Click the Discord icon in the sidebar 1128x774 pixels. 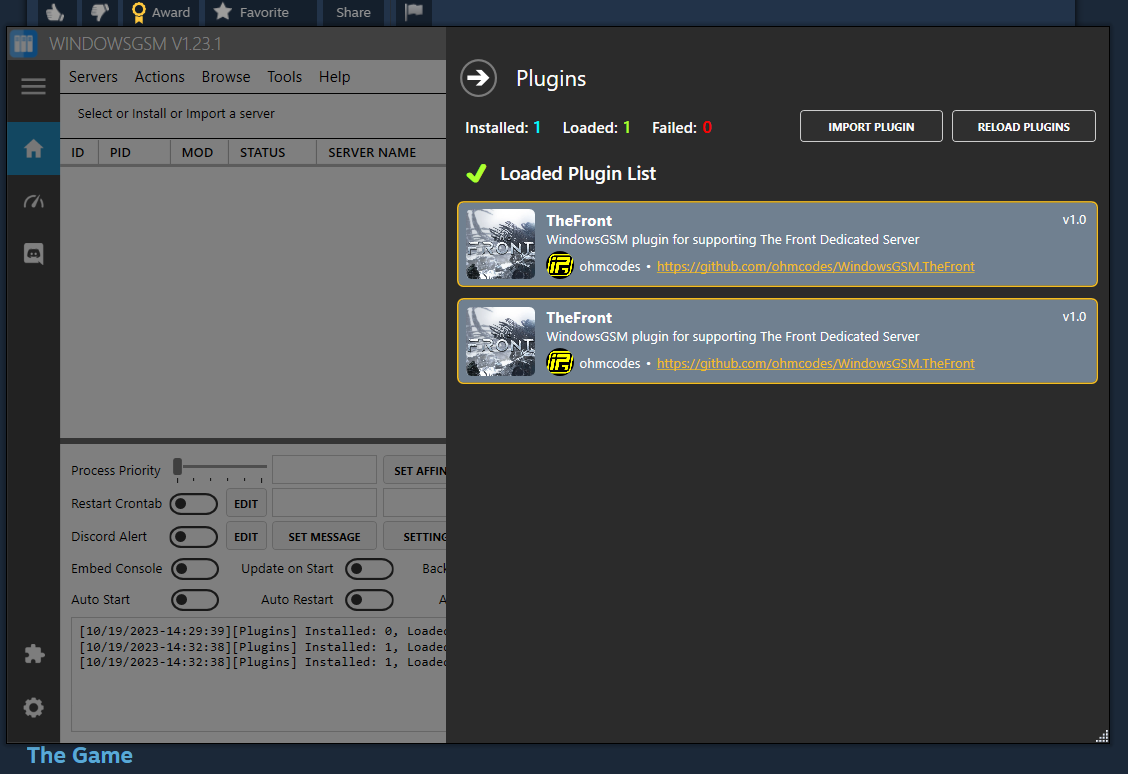[33, 253]
